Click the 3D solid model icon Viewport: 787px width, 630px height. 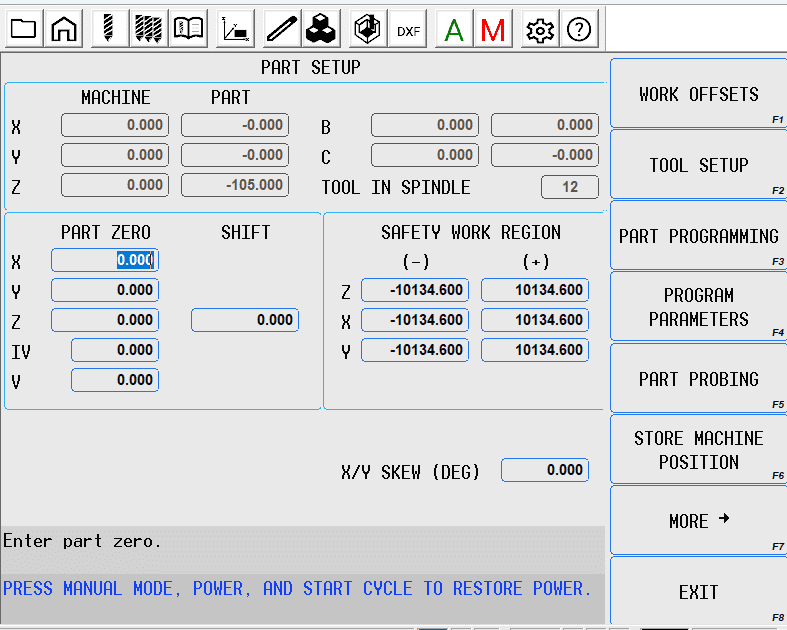coord(367,29)
